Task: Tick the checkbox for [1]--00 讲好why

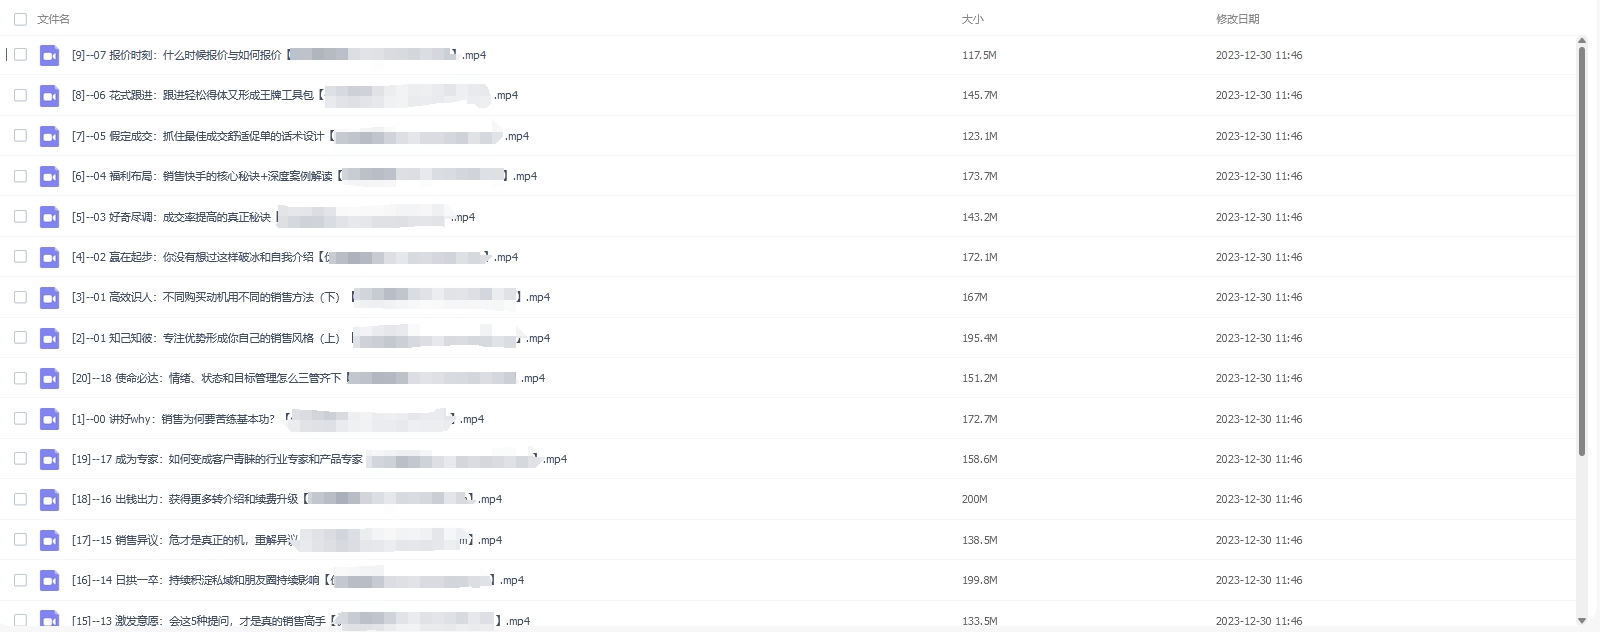Action: coord(20,418)
